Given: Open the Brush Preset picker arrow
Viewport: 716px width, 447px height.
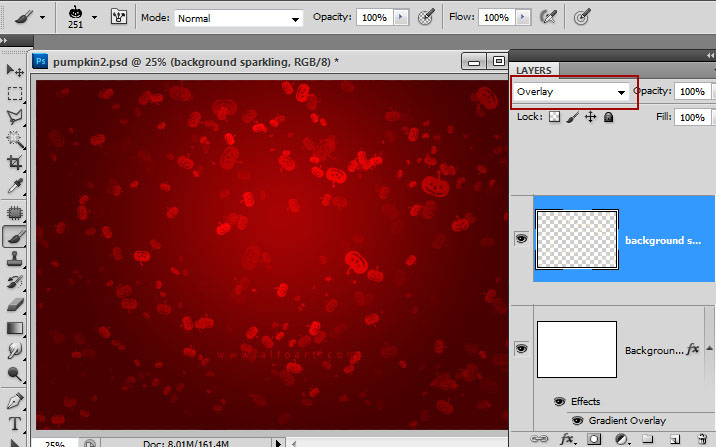Looking at the screenshot, I should coord(94,17).
